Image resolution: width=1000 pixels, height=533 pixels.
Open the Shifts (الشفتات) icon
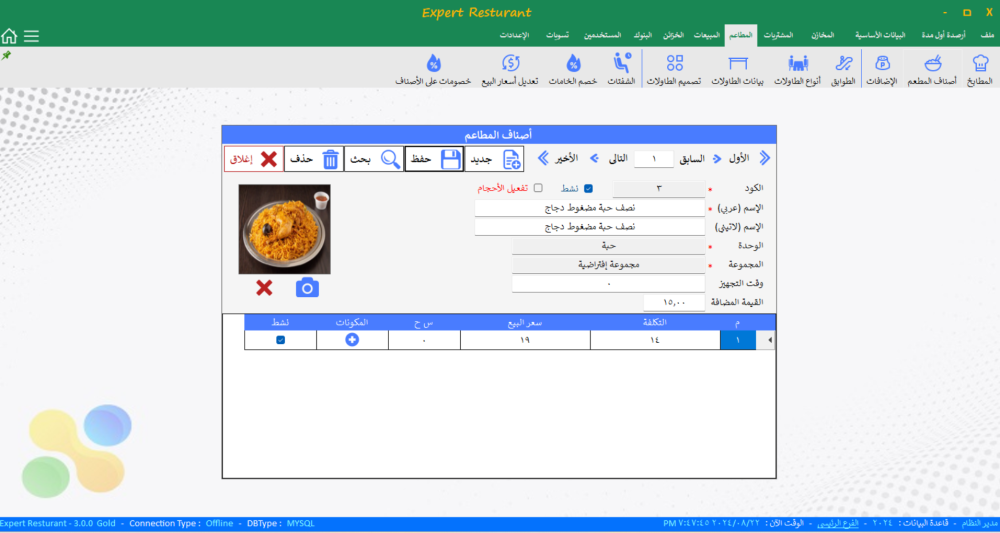tap(622, 68)
